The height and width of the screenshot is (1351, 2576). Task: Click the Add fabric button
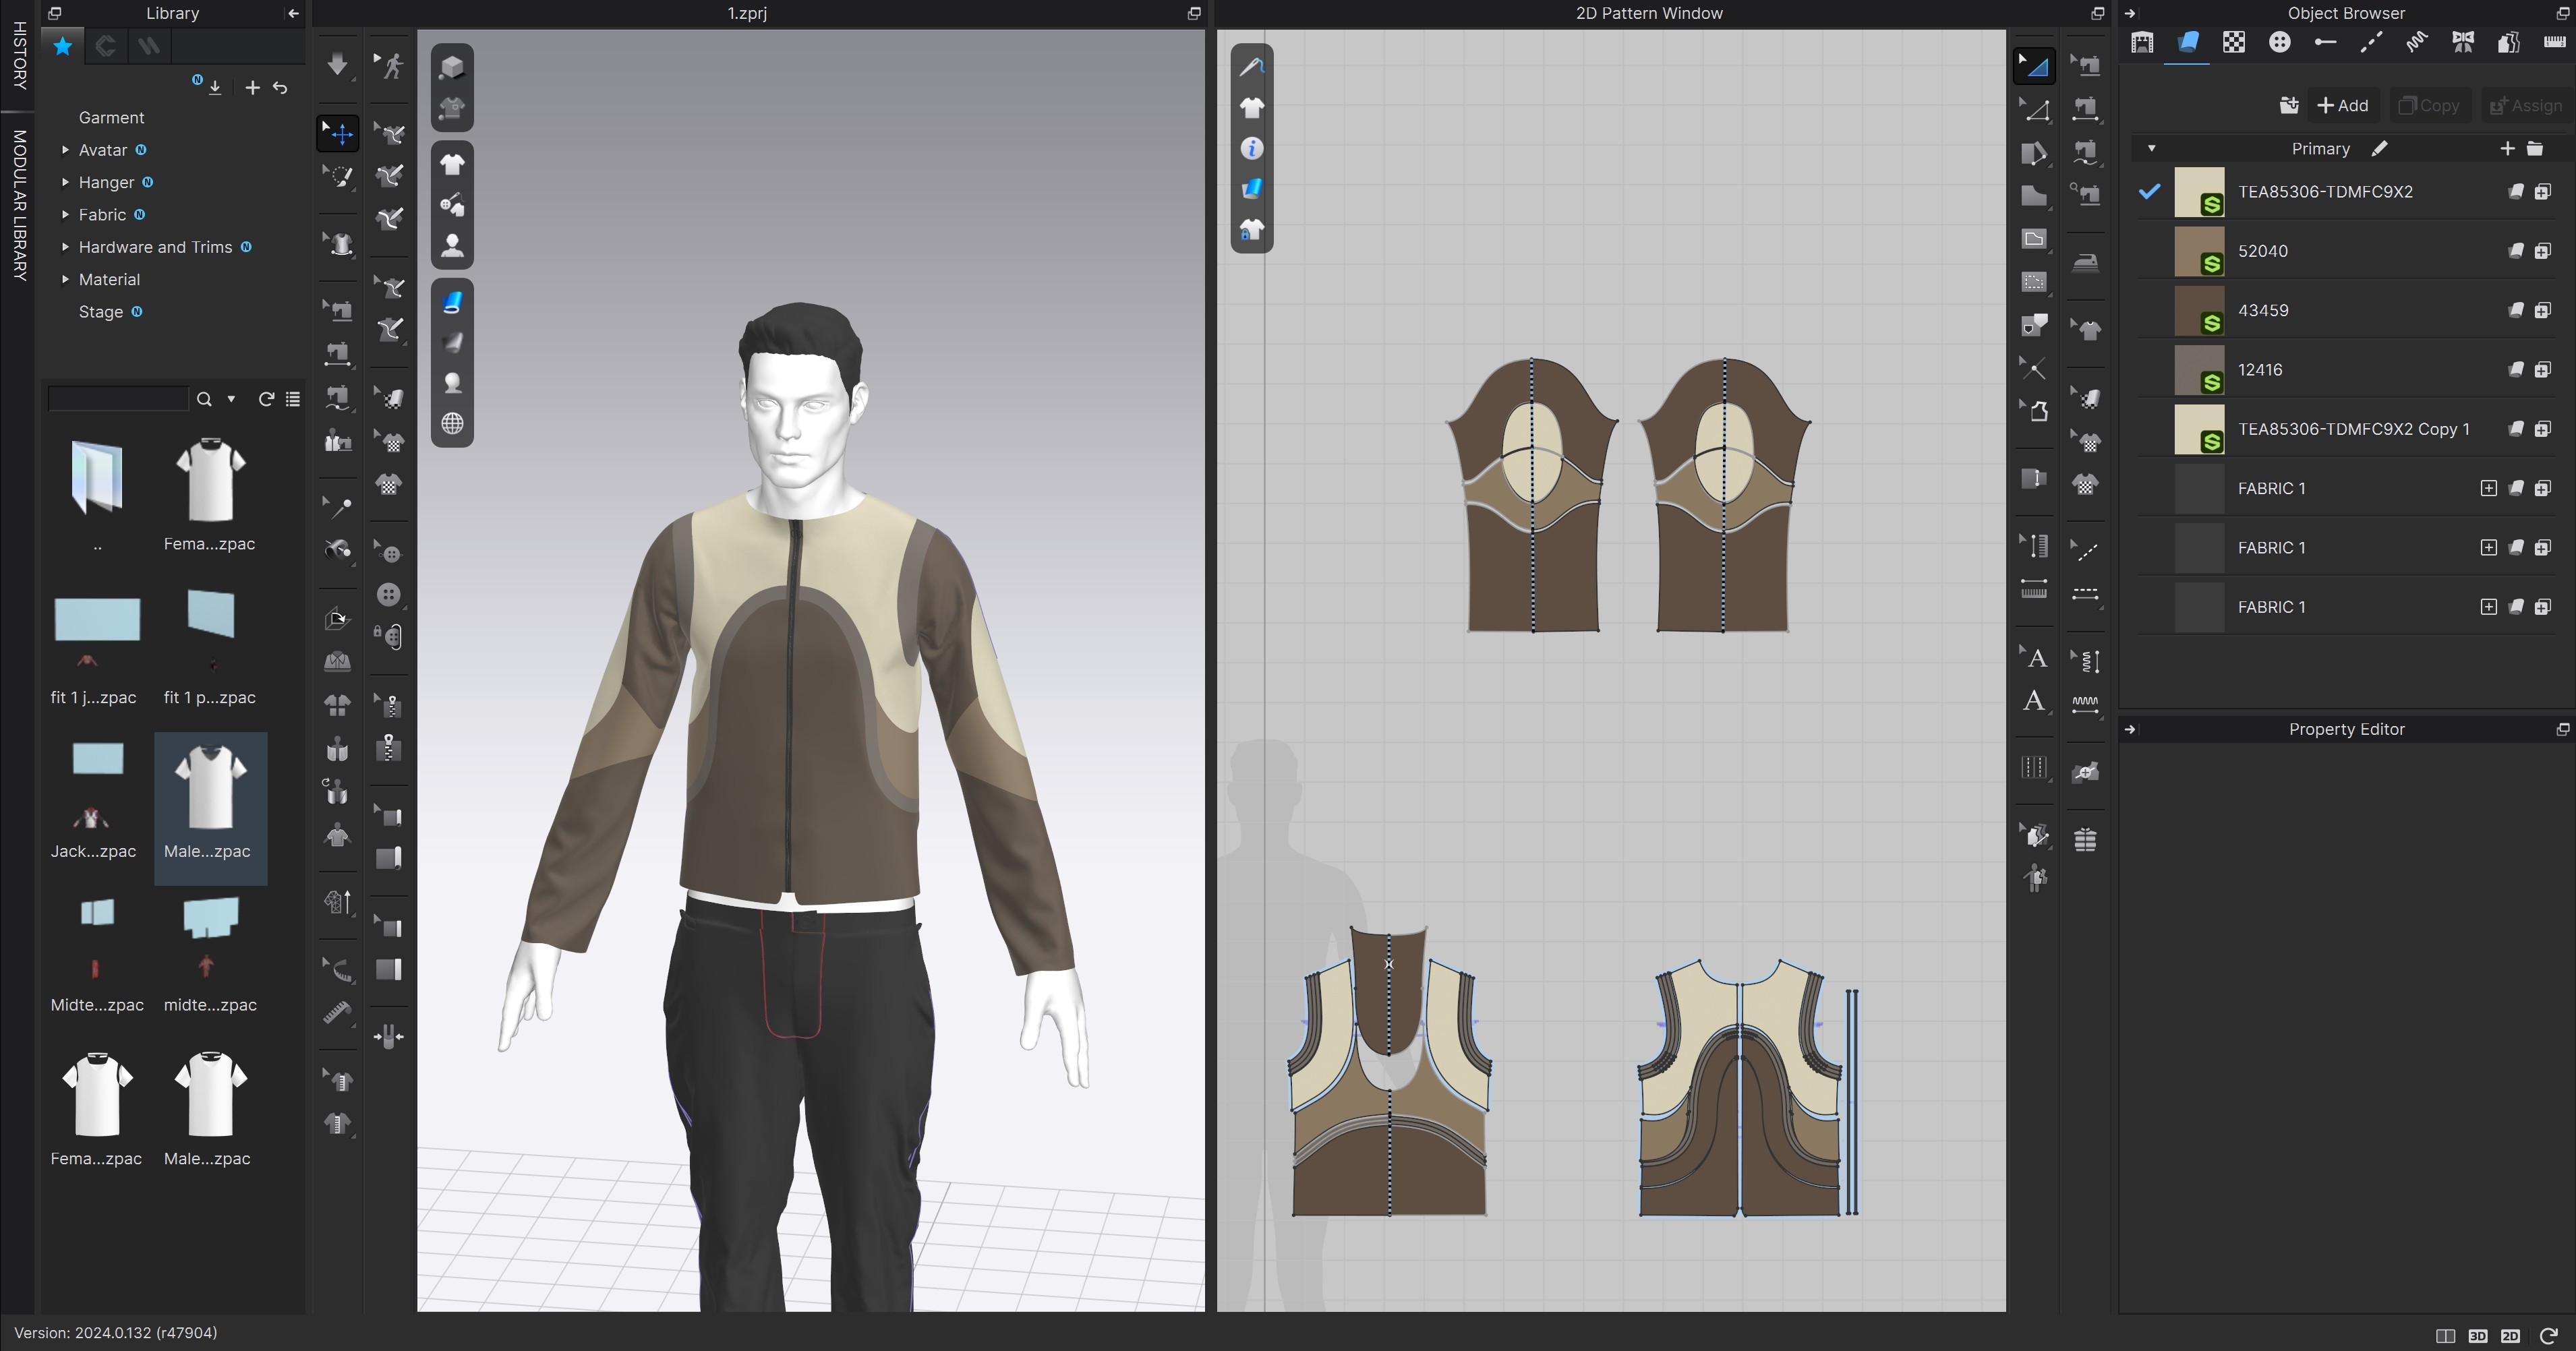click(2342, 105)
